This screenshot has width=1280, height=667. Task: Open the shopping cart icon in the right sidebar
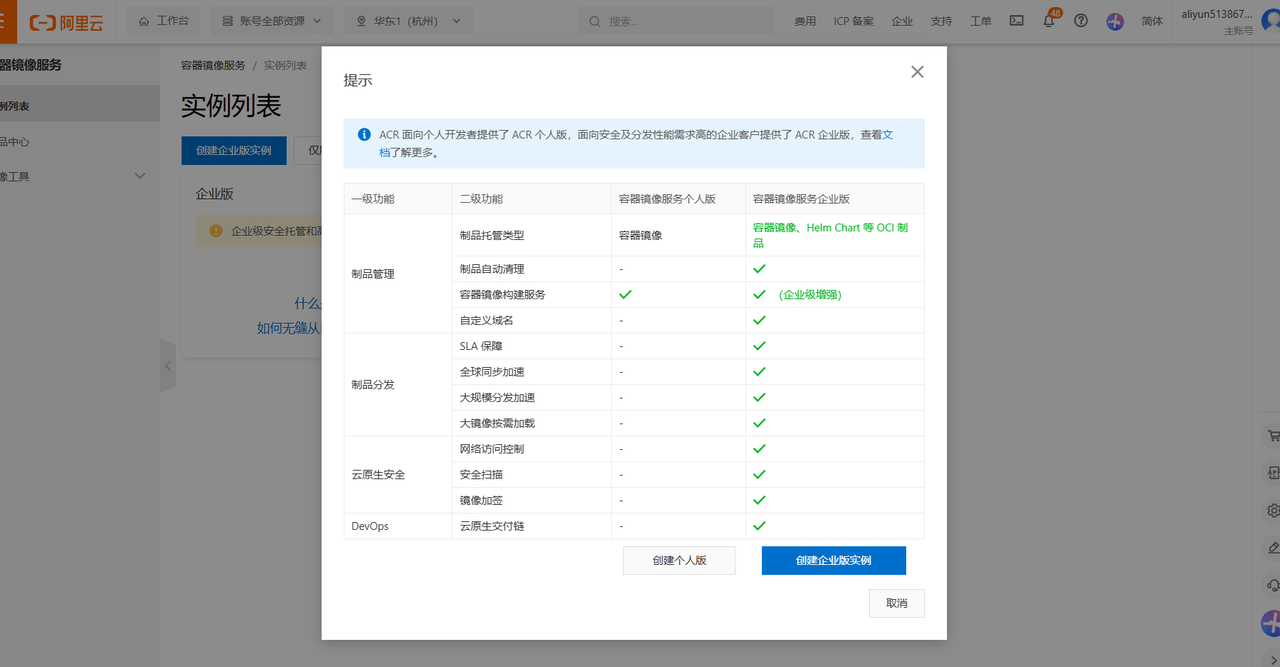(x=1272, y=436)
